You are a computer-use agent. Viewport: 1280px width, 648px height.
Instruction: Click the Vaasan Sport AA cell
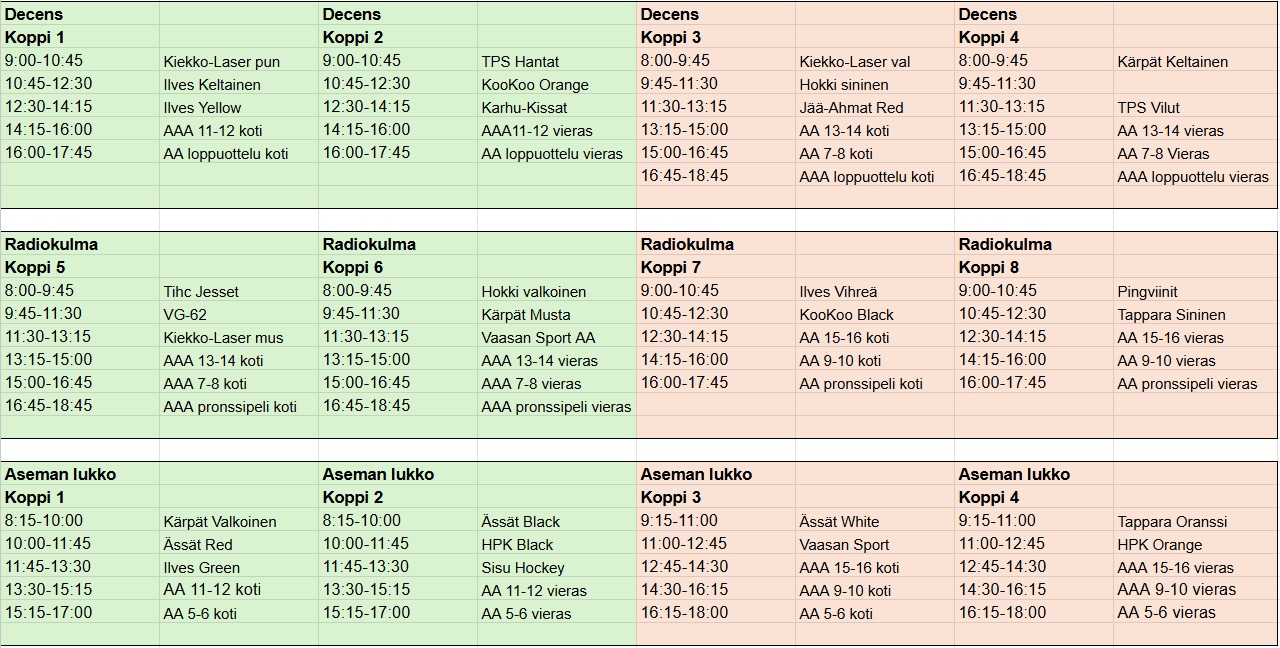coord(538,338)
